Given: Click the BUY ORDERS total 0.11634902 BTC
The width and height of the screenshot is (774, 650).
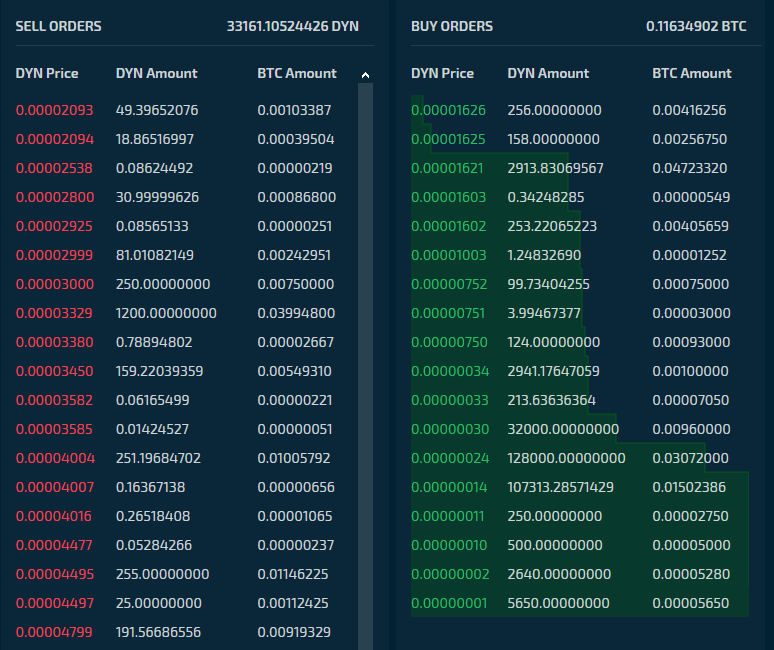Looking at the screenshot, I should pos(696,26).
